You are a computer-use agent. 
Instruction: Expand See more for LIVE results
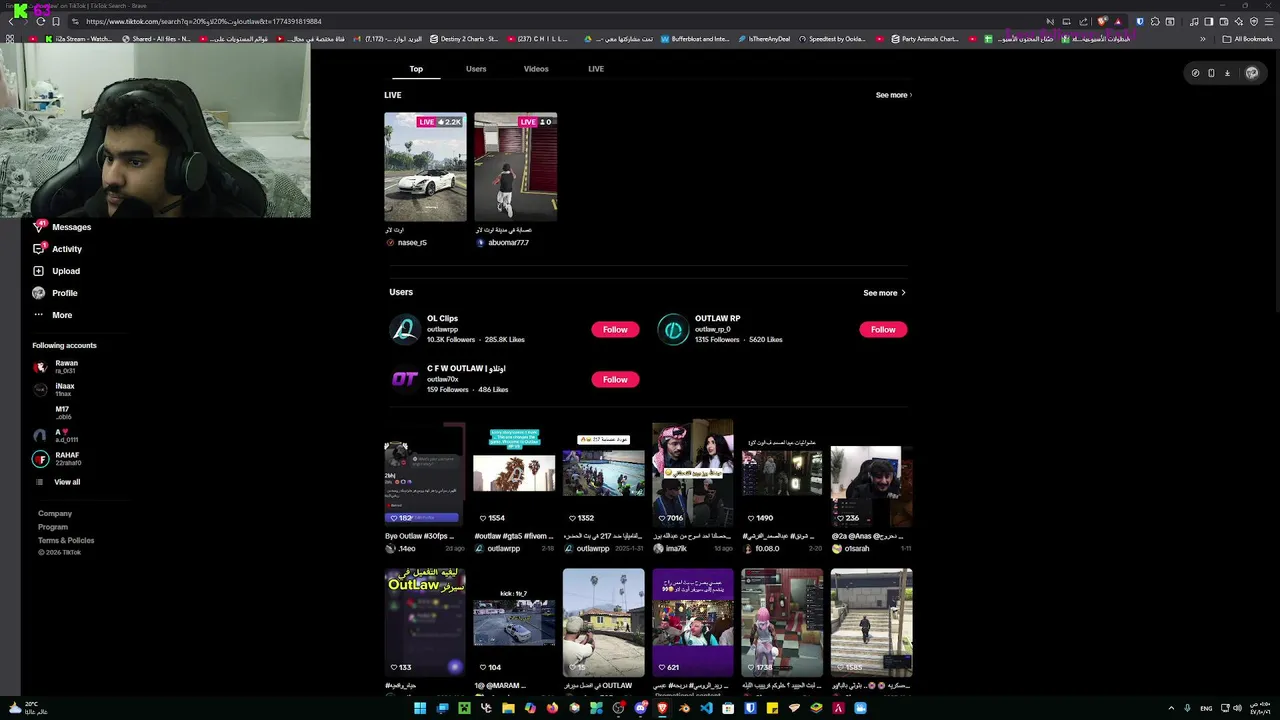(x=893, y=95)
